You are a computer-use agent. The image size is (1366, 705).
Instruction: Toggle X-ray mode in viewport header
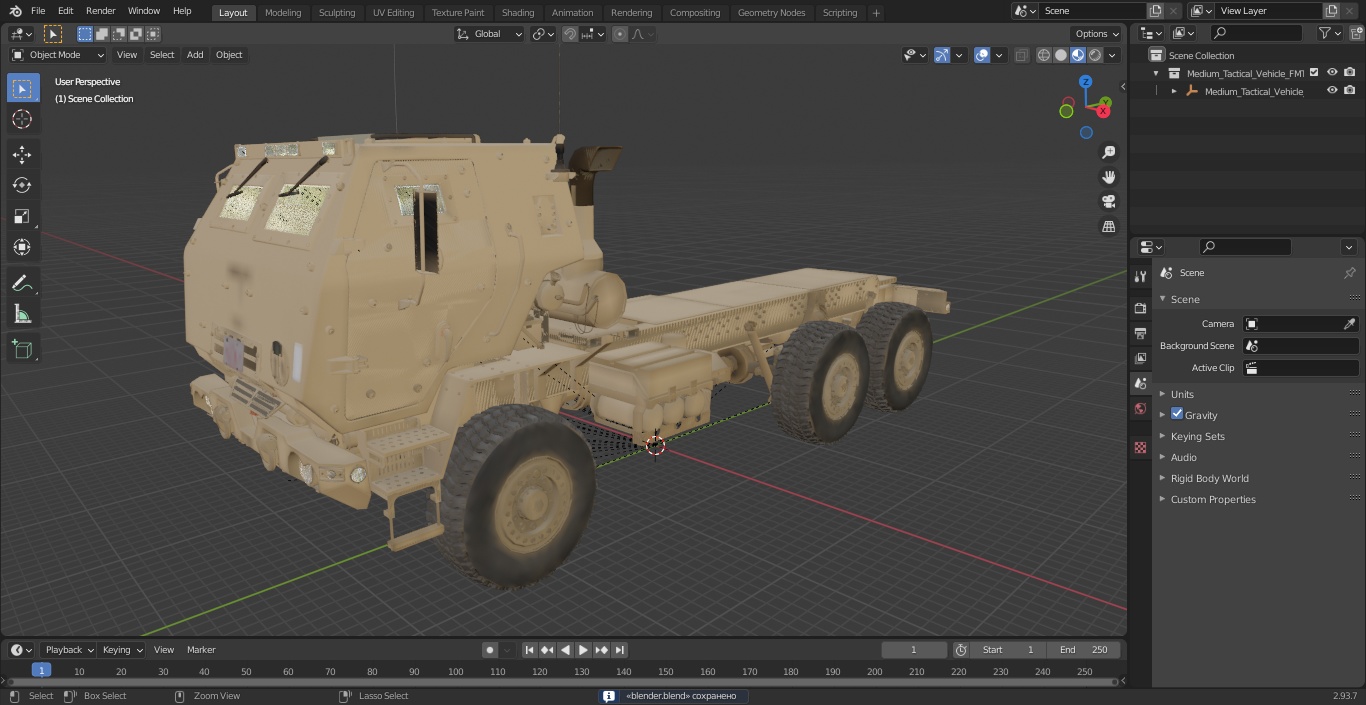pyautogui.click(x=1021, y=56)
